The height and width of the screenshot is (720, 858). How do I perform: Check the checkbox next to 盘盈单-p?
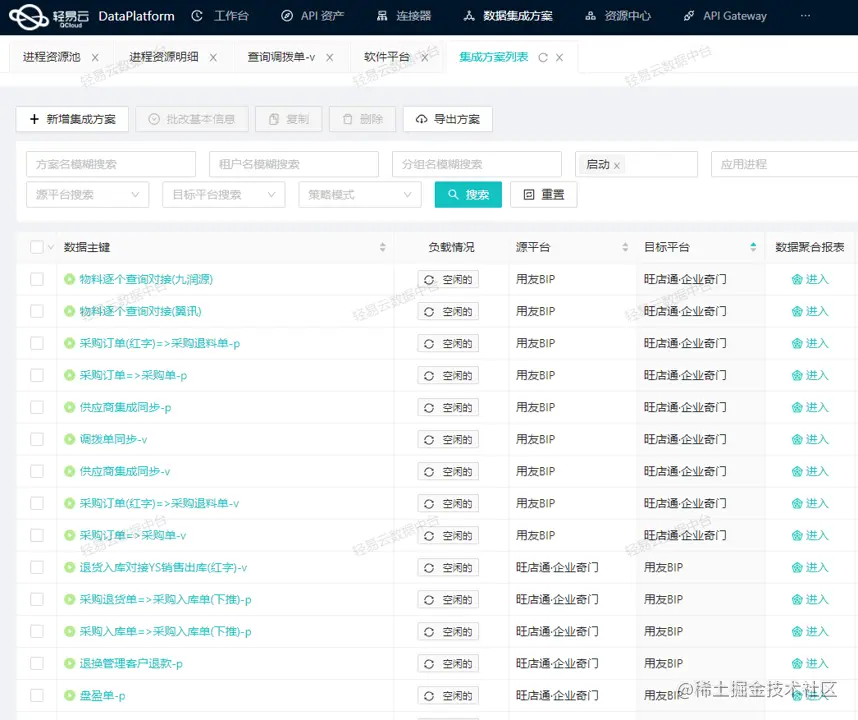point(36,695)
